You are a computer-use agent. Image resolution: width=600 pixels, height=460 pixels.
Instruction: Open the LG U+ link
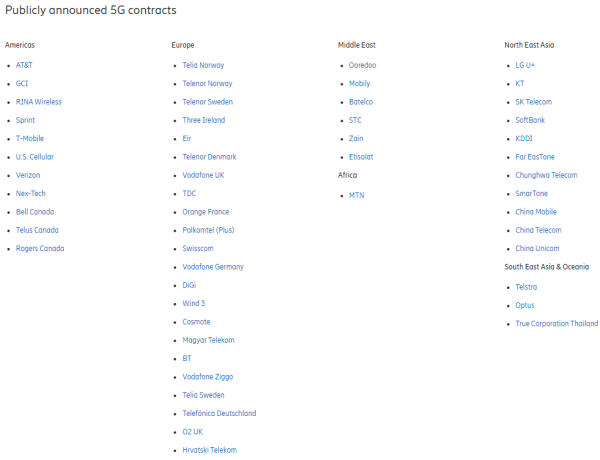tap(526, 65)
